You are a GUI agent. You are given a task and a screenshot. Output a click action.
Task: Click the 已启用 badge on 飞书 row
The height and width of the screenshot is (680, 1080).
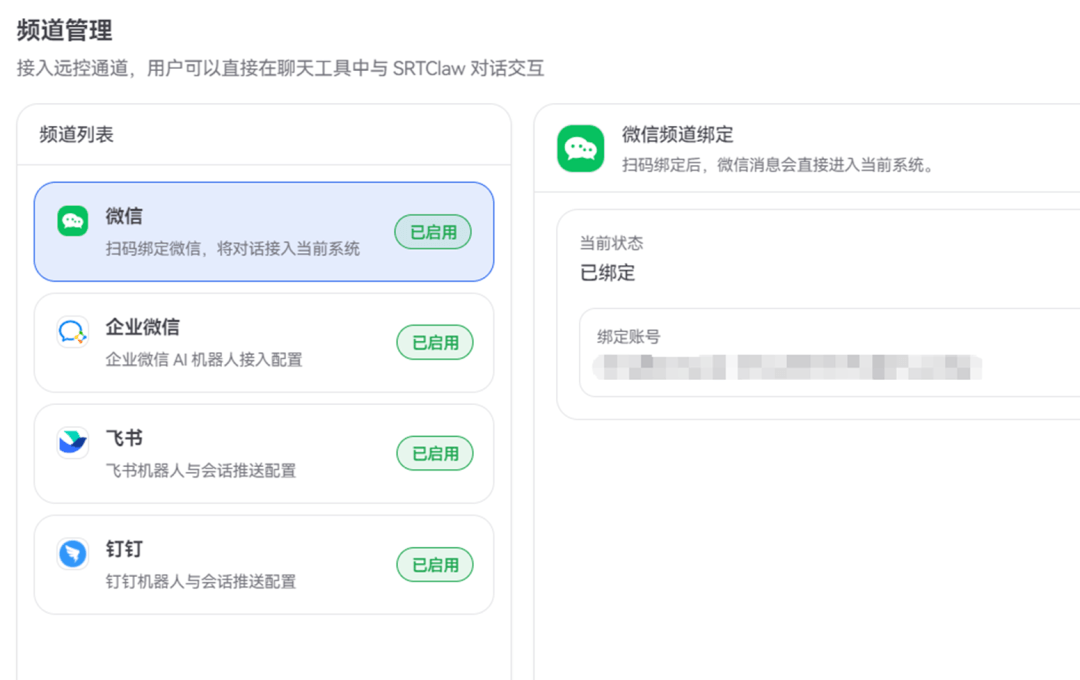tap(435, 454)
